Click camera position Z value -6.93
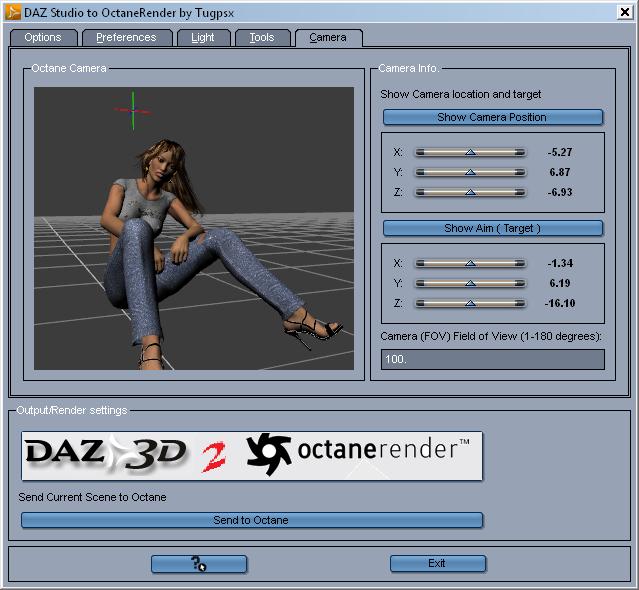This screenshot has width=639, height=590. click(560, 192)
